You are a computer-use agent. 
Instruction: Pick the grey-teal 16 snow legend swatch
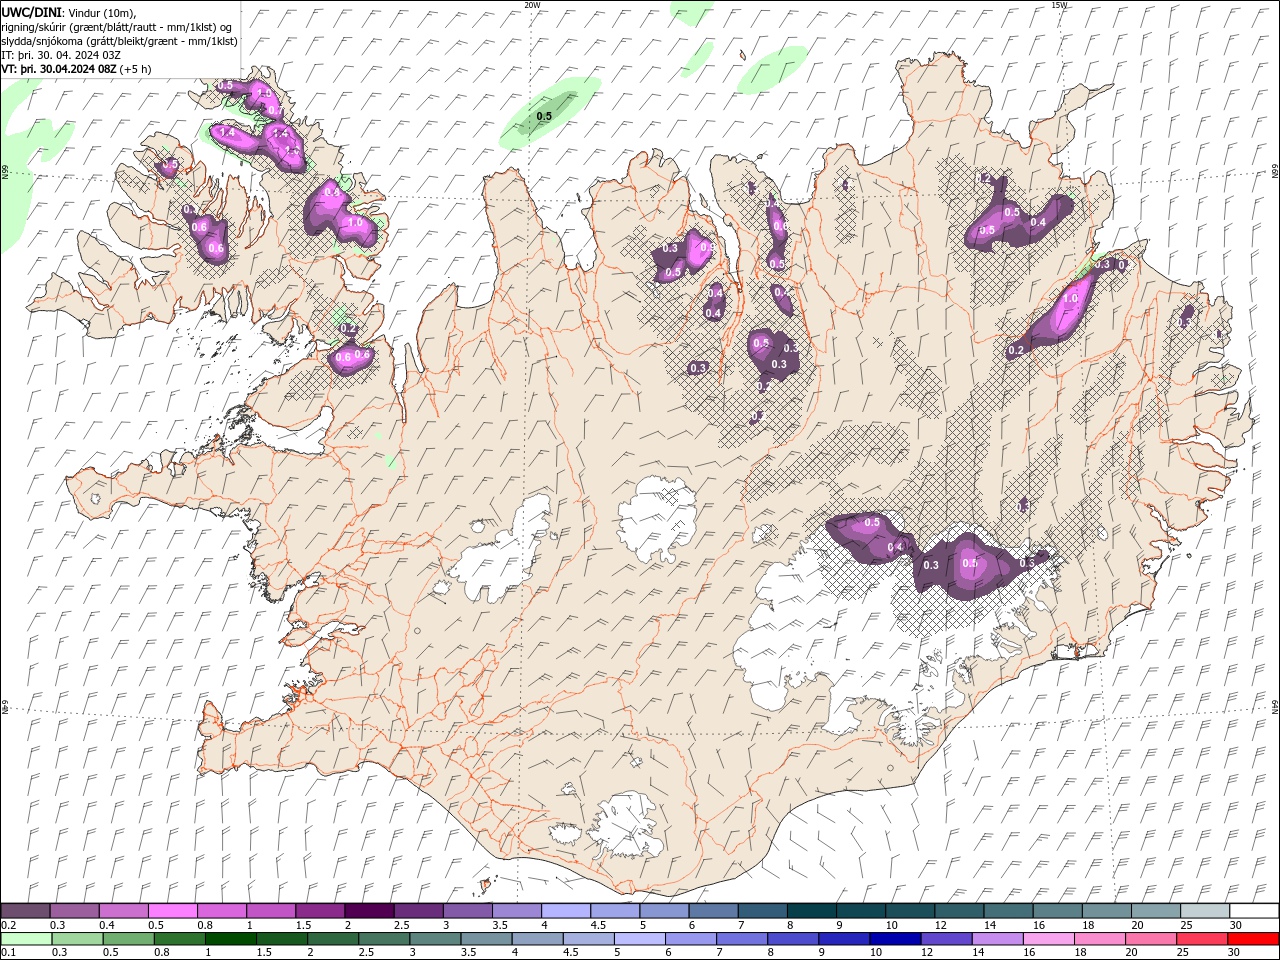(x=1057, y=911)
